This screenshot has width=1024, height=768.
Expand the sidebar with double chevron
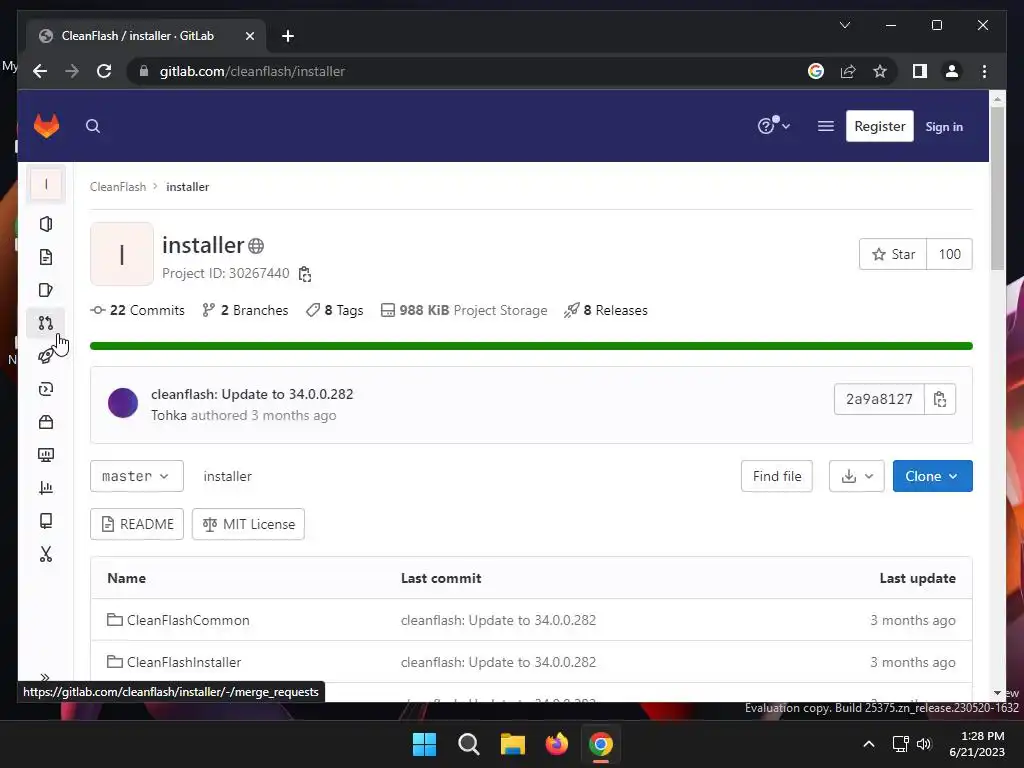45,677
